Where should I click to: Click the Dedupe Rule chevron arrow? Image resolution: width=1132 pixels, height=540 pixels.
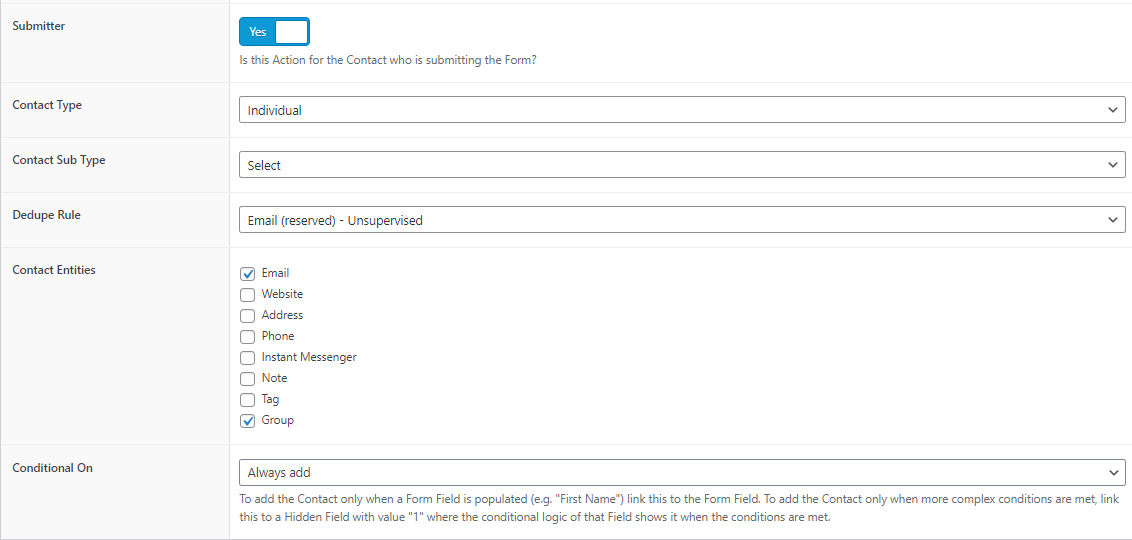click(1112, 219)
